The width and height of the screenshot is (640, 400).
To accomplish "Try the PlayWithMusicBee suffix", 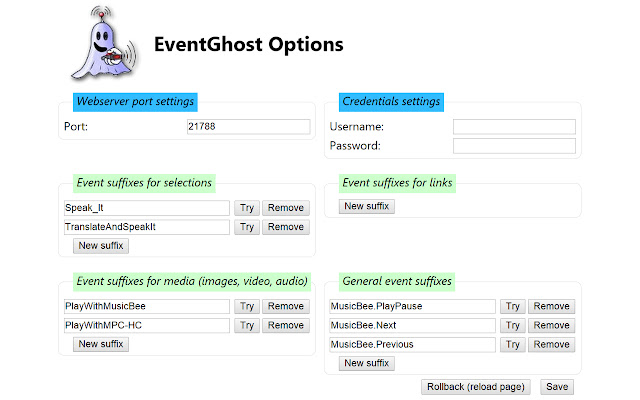I will coord(247,306).
